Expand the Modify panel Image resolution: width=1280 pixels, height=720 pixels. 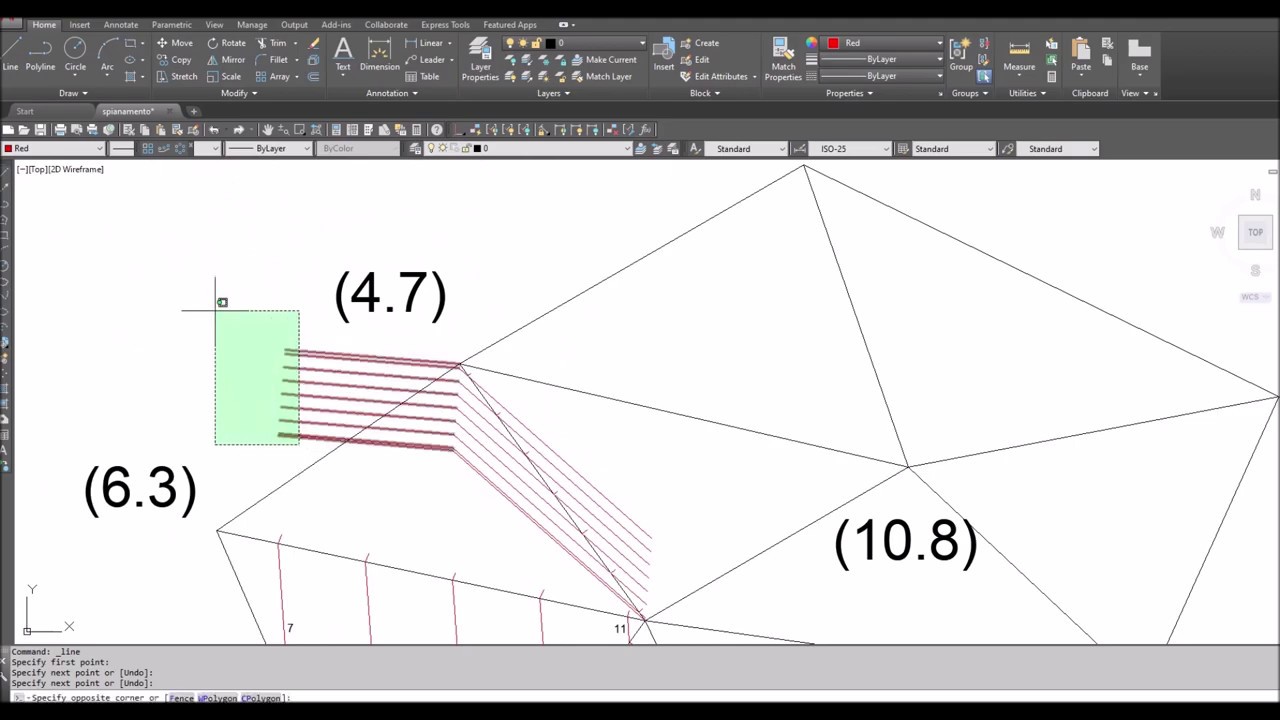(x=239, y=93)
